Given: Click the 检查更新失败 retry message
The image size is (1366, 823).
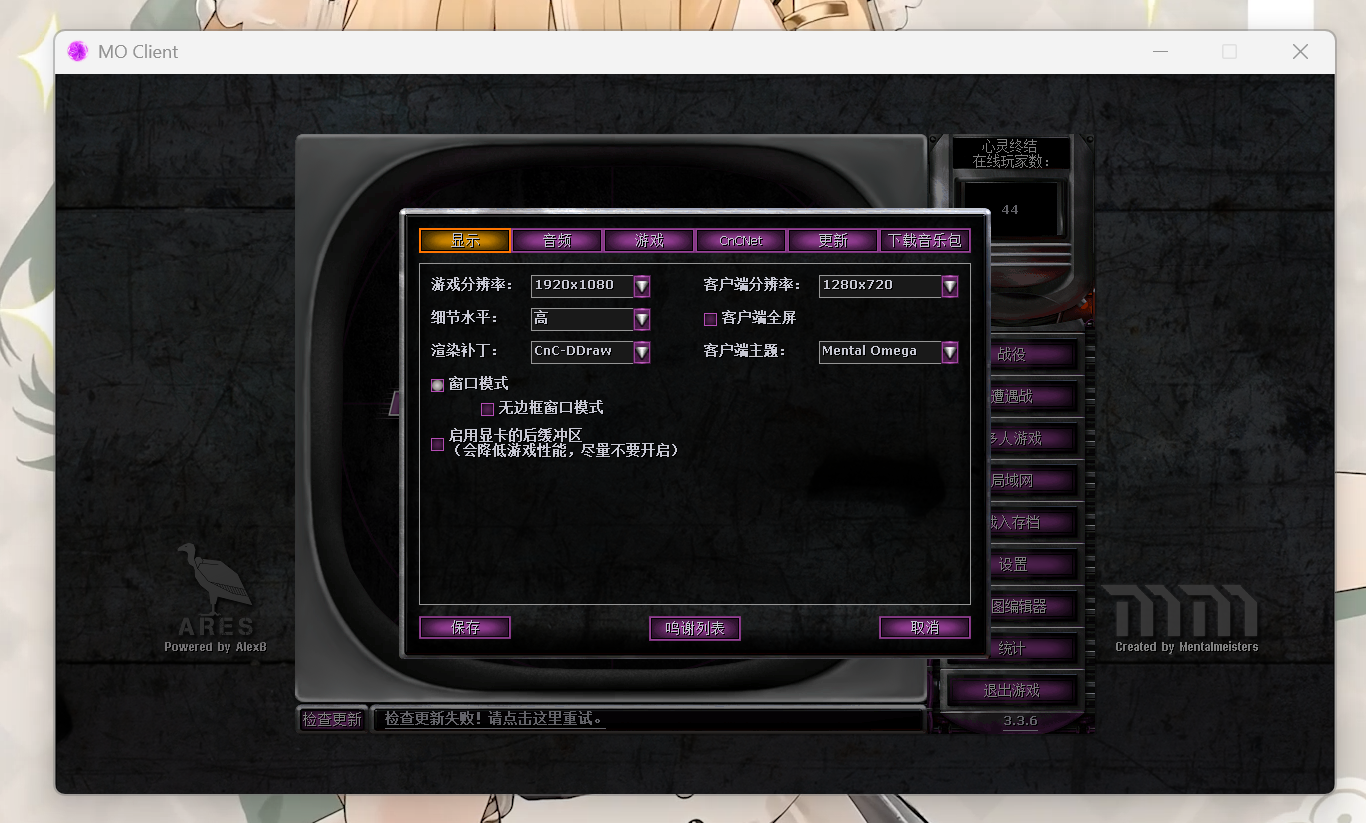Looking at the screenshot, I should click(495, 719).
